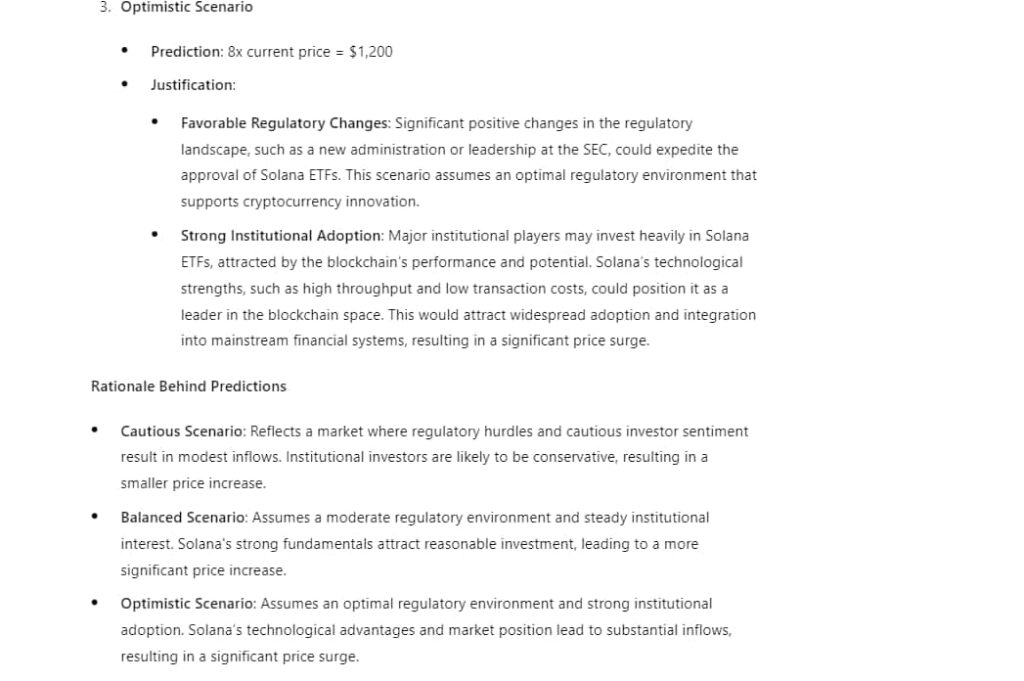The image size is (1024, 681).
Task: Click the bold "Balanced Scenario" label
Action: point(183,518)
